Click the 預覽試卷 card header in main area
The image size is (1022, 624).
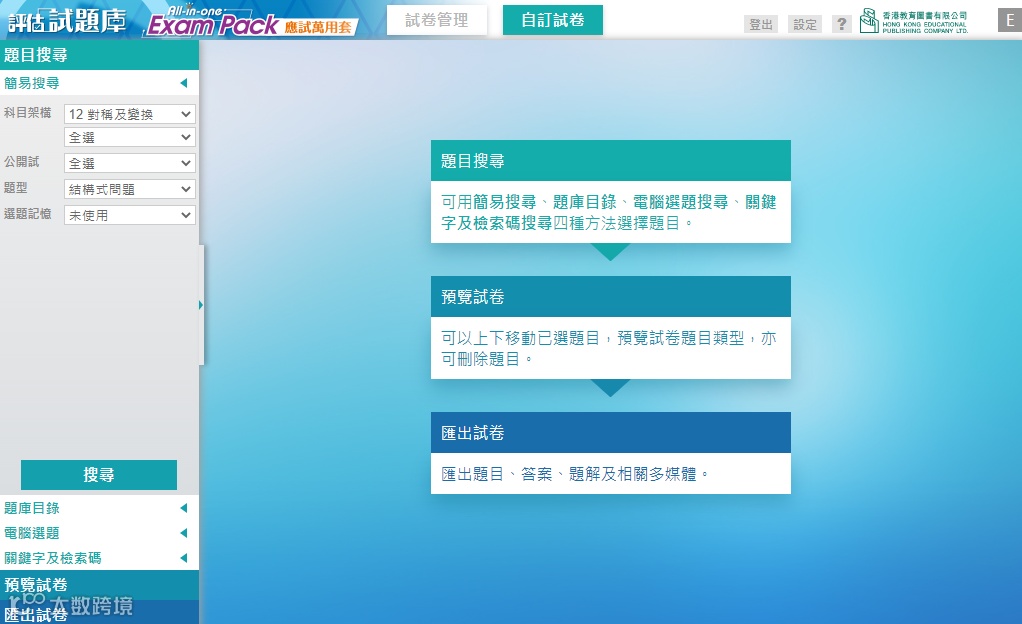pos(611,297)
